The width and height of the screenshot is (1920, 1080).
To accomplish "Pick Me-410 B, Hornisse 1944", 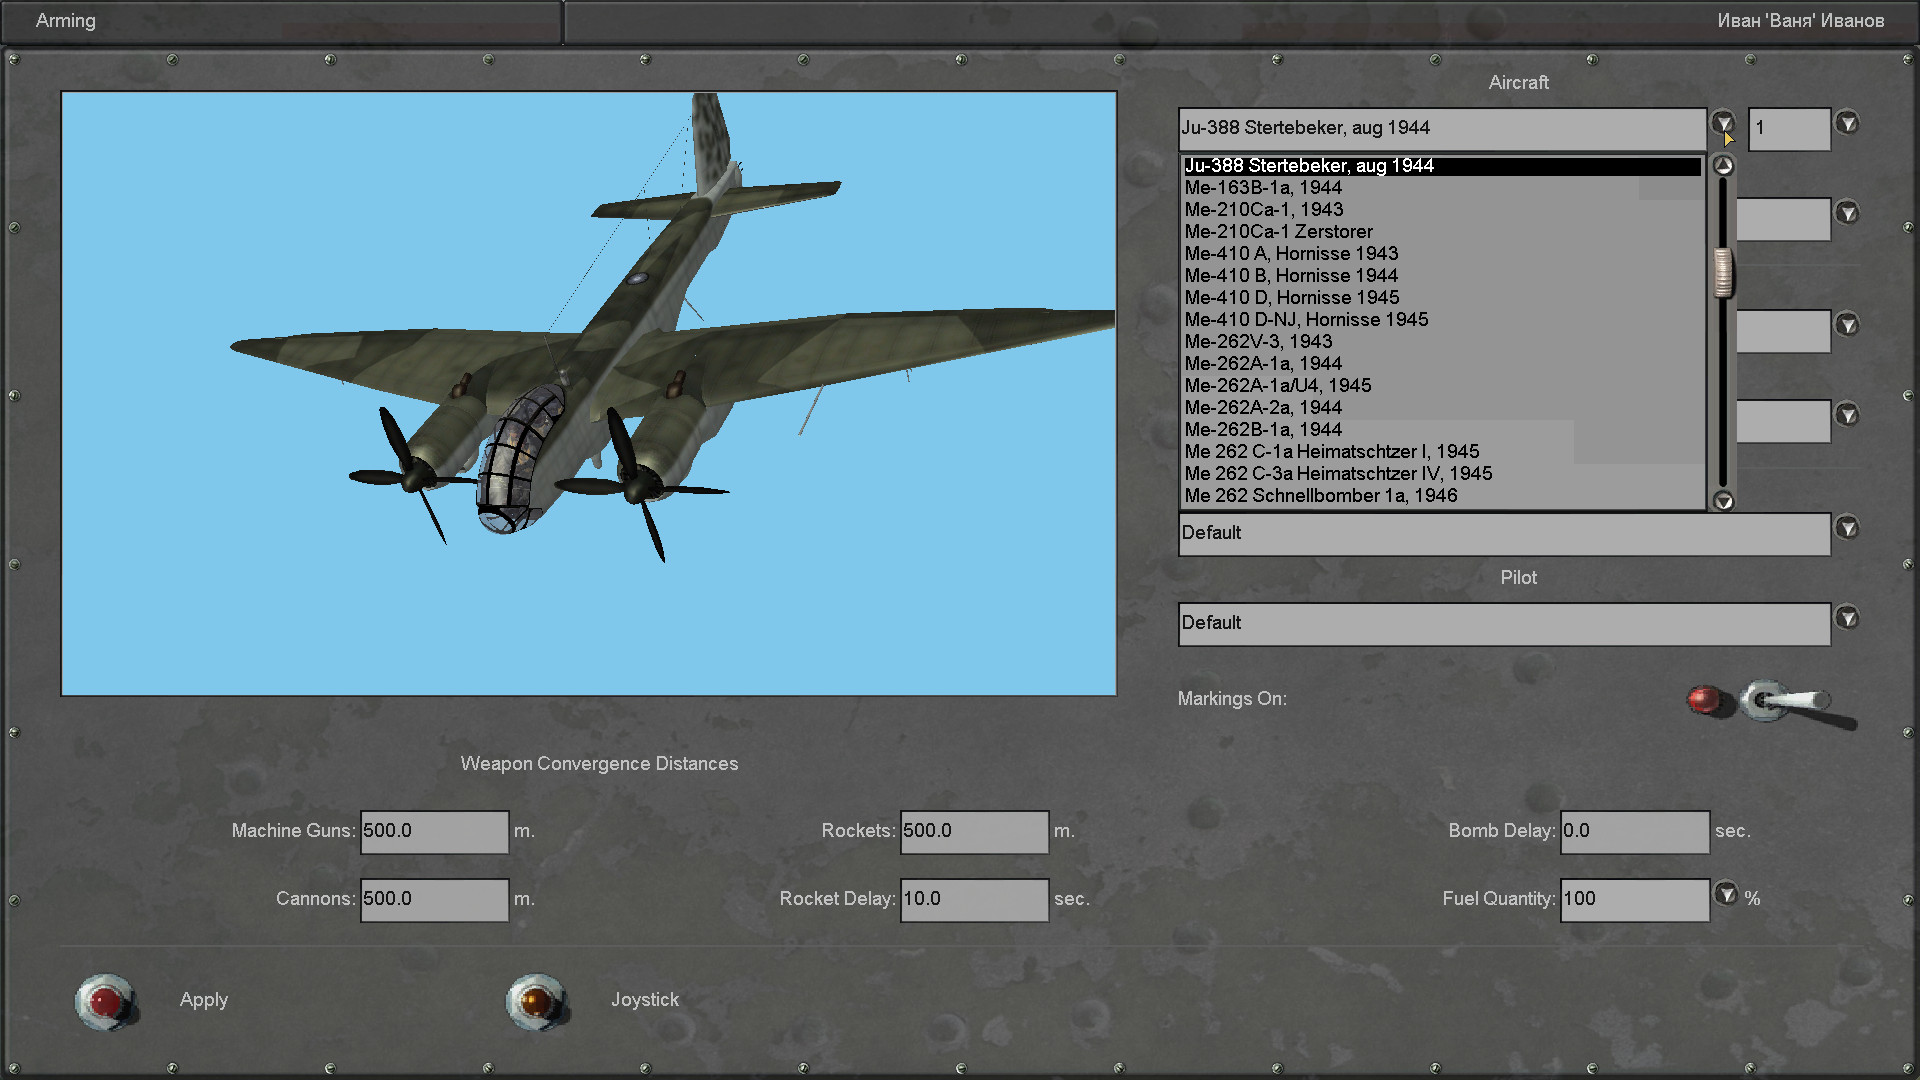I will coord(1291,276).
